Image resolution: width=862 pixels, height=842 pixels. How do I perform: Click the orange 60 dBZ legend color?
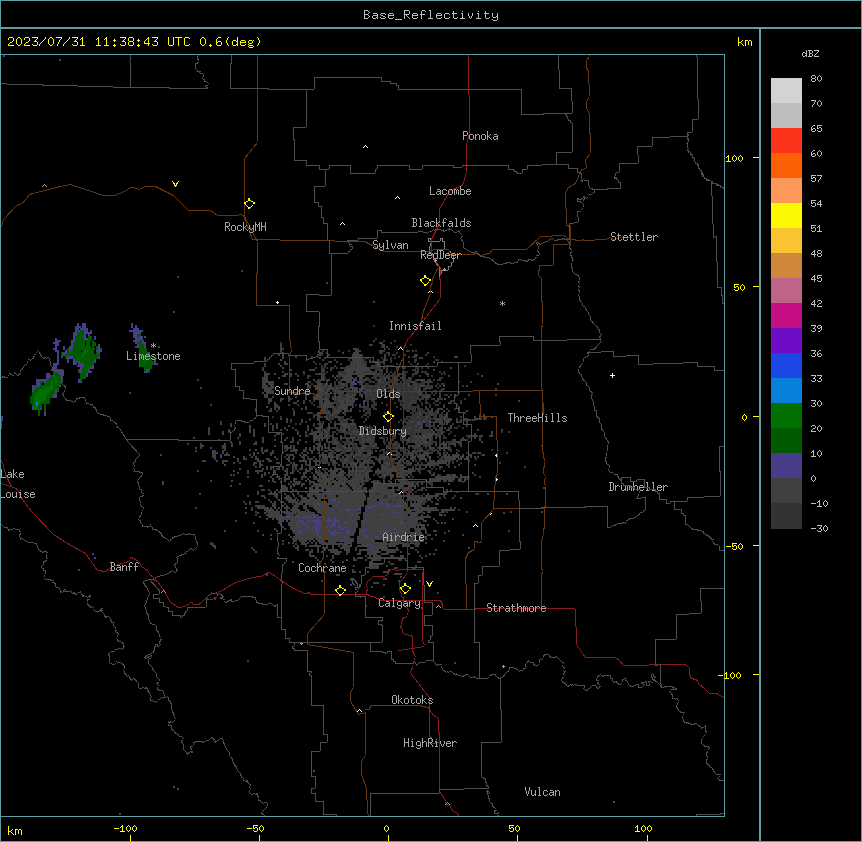coord(786,165)
